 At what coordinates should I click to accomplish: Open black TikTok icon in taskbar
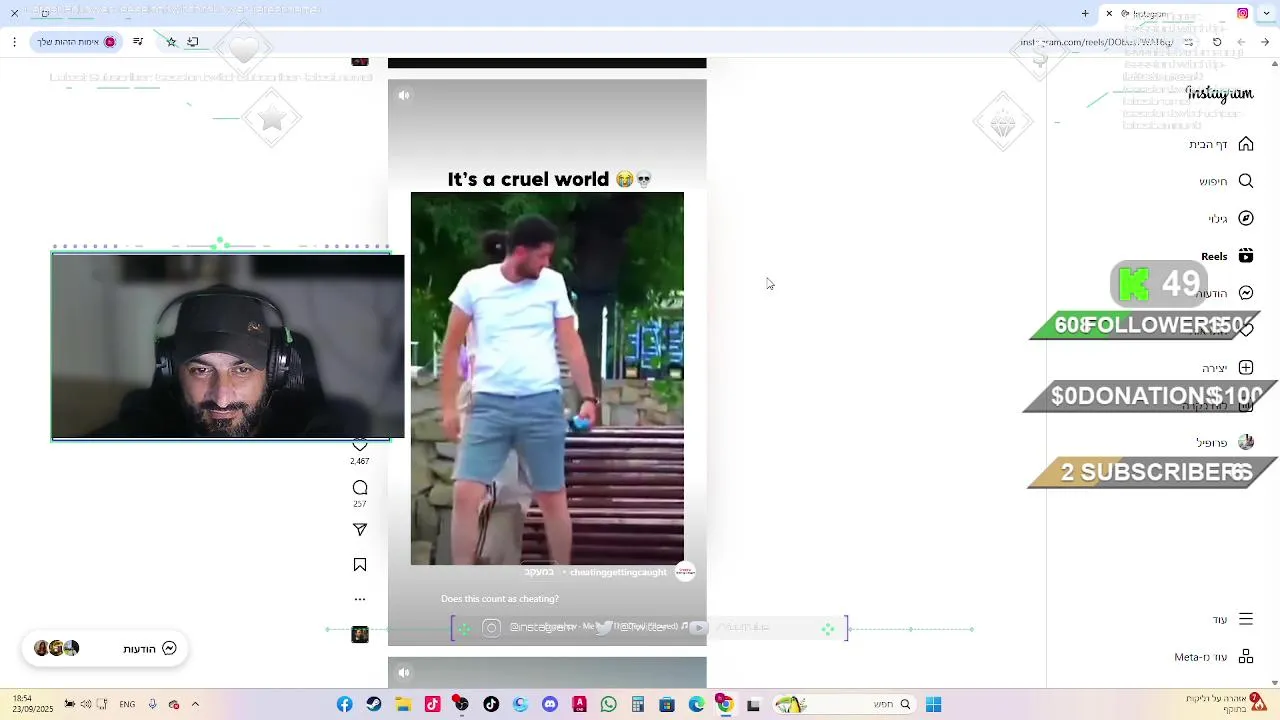coord(491,705)
